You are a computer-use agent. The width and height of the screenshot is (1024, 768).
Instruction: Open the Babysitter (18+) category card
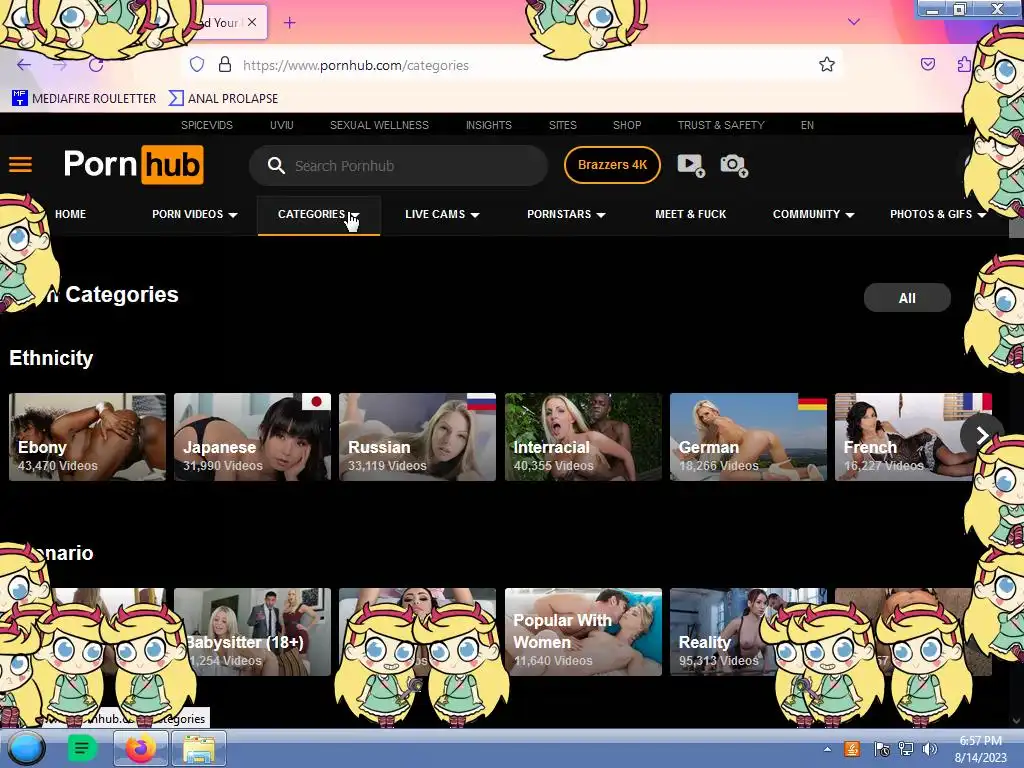pyautogui.click(x=253, y=632)
